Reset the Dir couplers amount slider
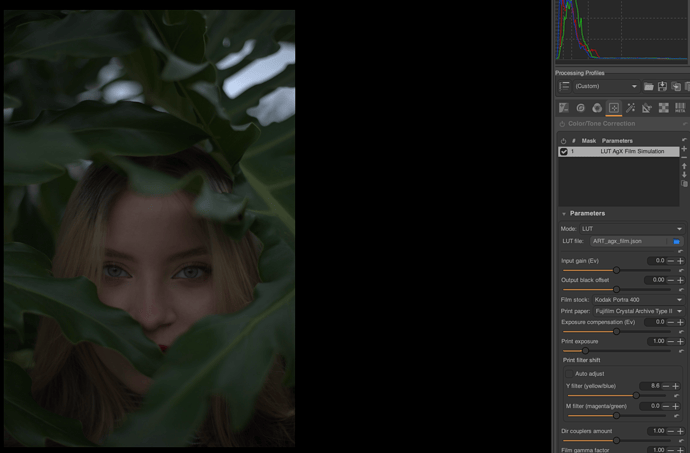 pos(681,440)
